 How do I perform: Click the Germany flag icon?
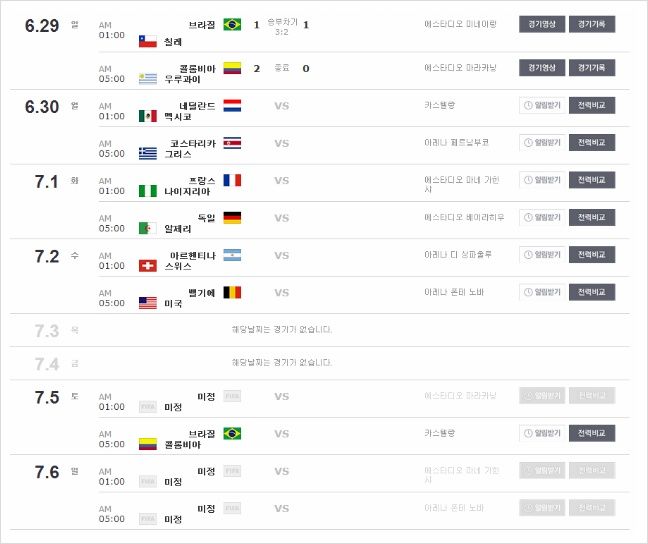(x=232, y=217)
